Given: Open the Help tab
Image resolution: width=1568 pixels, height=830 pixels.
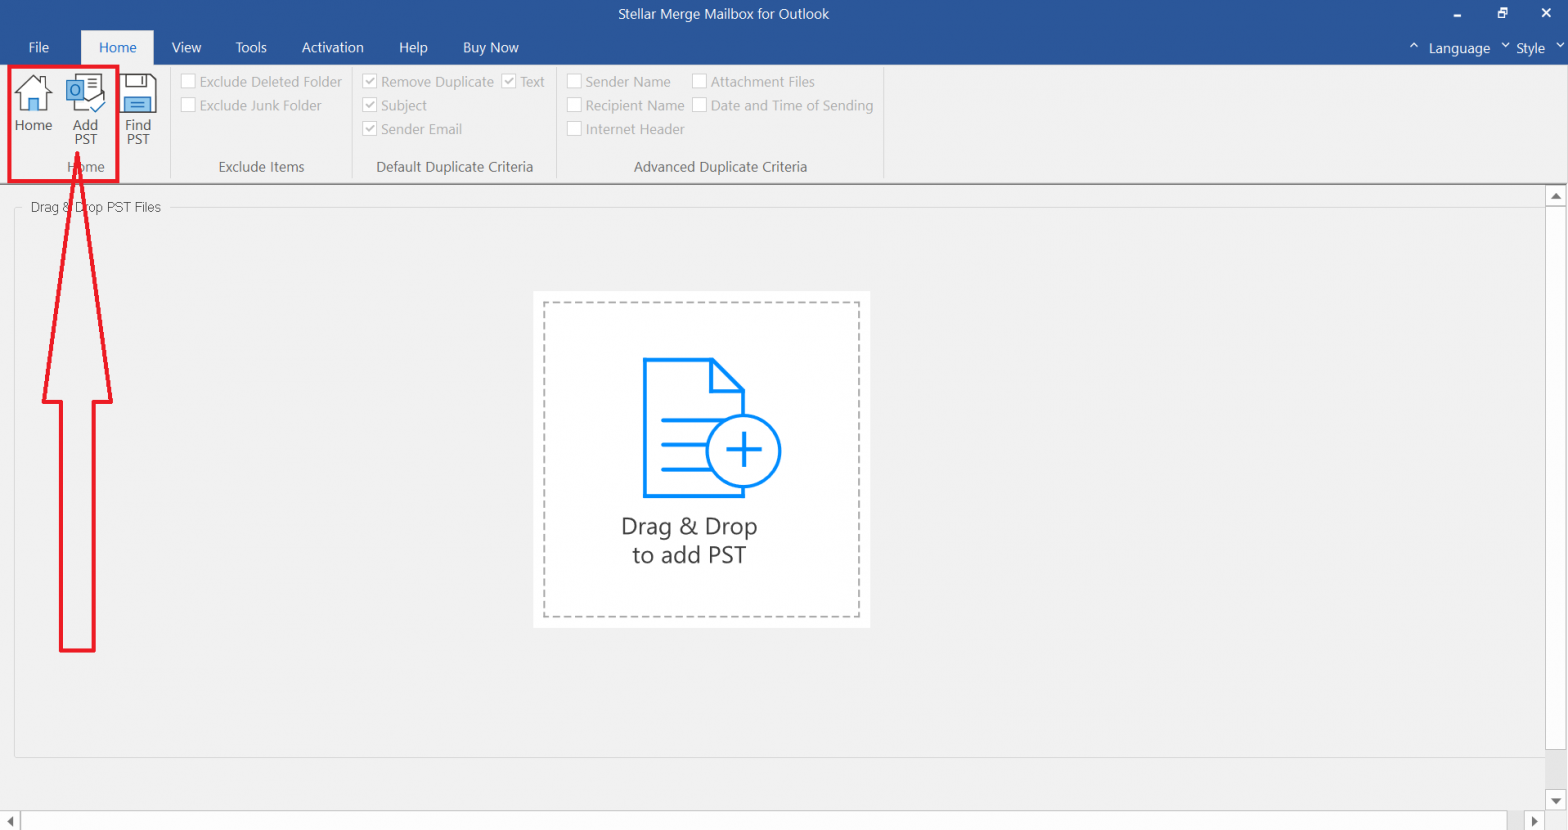Looking at the screenshot, I should pyautogui.click(x=413, y=47).
